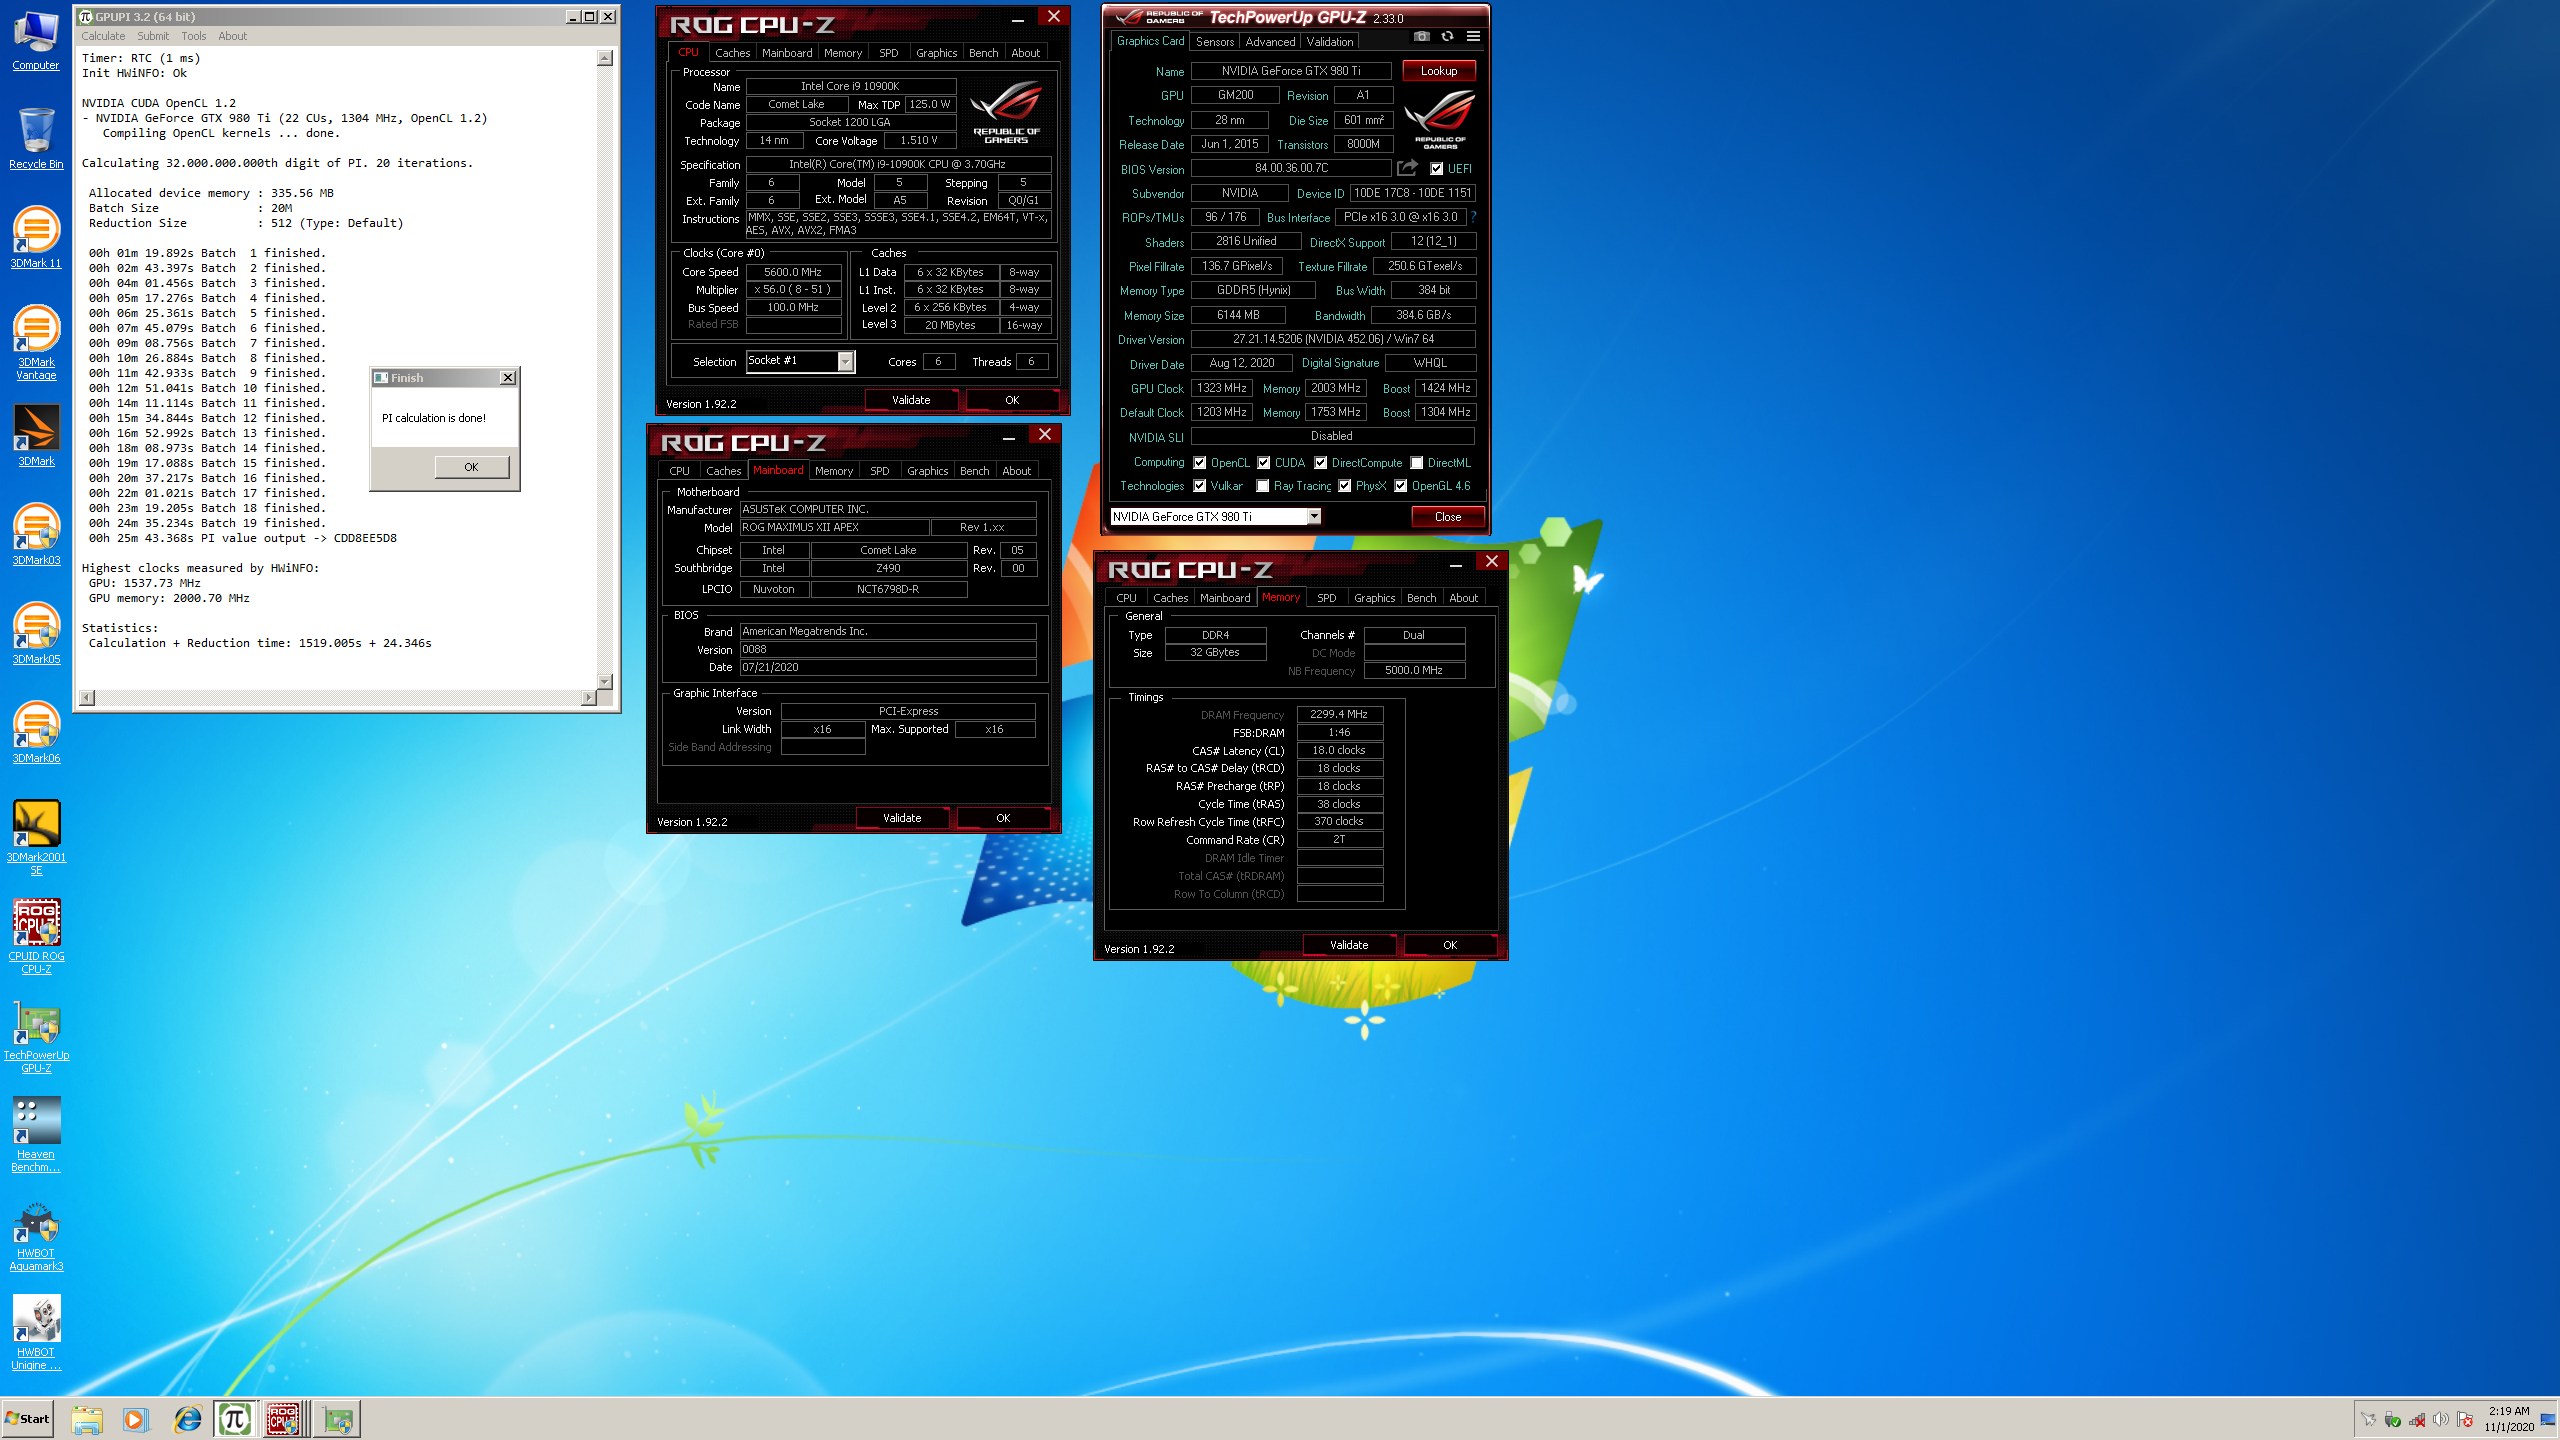Viewport: 2560px width, 1440px height.
Task: Toggle the Vulkan checkbox
Action: click(x=1199, y=486)
